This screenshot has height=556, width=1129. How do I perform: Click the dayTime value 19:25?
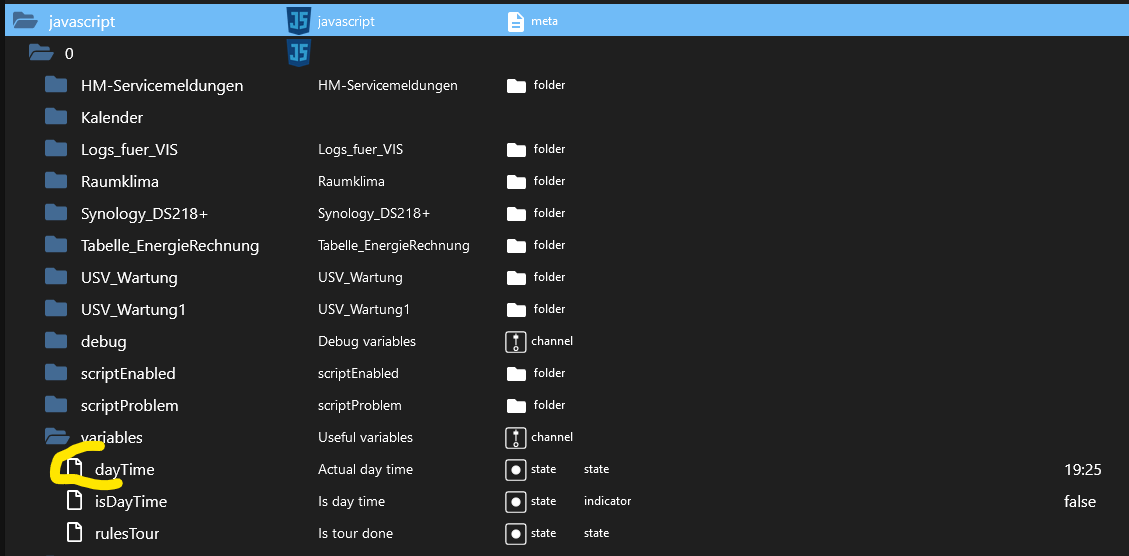click(x=1082, y=470)
